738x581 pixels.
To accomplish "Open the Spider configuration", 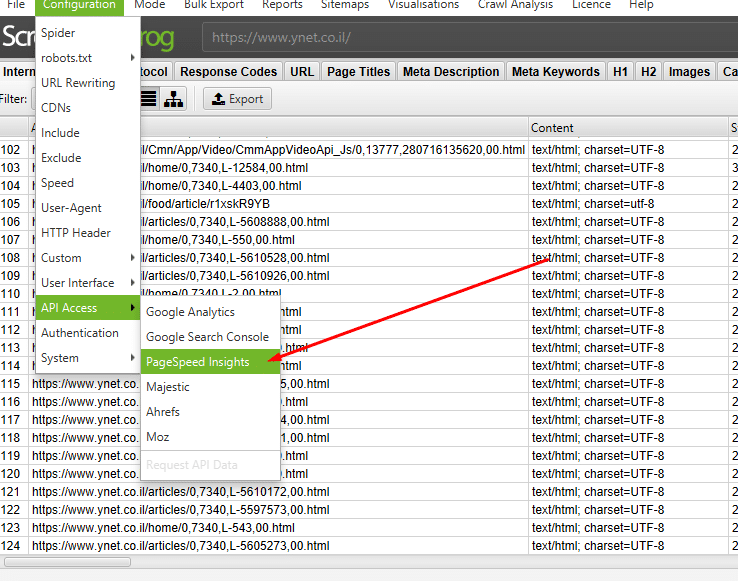I will pyautogui.click(x=58, y=33).
